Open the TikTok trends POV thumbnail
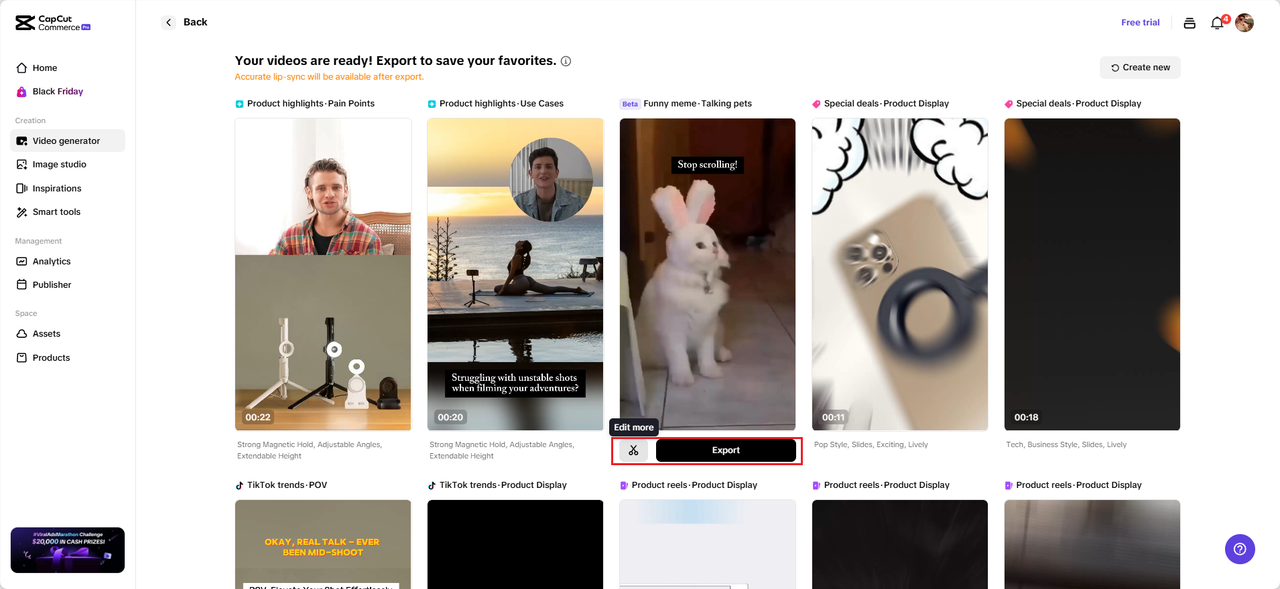Image resolution: width=1280 pixels, height=589 pixels. pyautogui.click(x=323, y=544)
